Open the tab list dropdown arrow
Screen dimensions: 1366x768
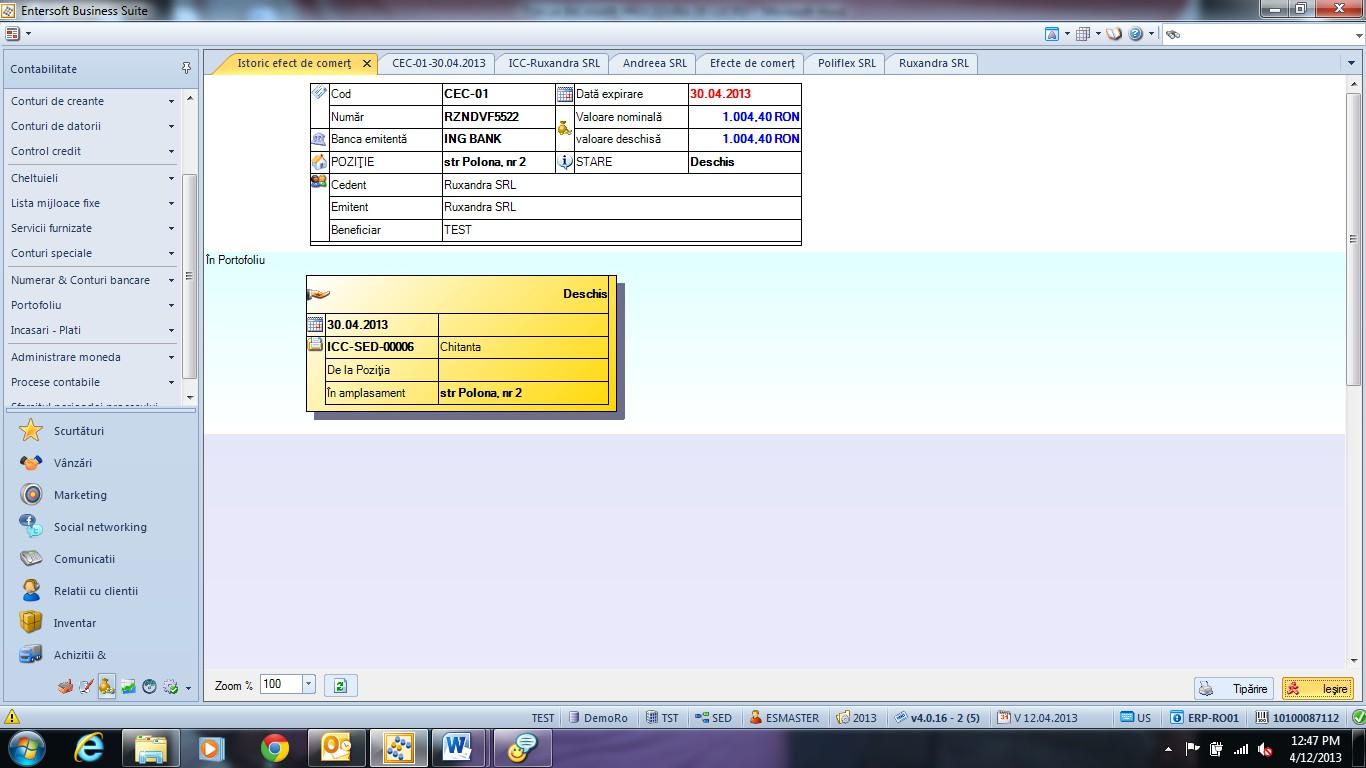pyautogui.click(x=1351, y=63)
